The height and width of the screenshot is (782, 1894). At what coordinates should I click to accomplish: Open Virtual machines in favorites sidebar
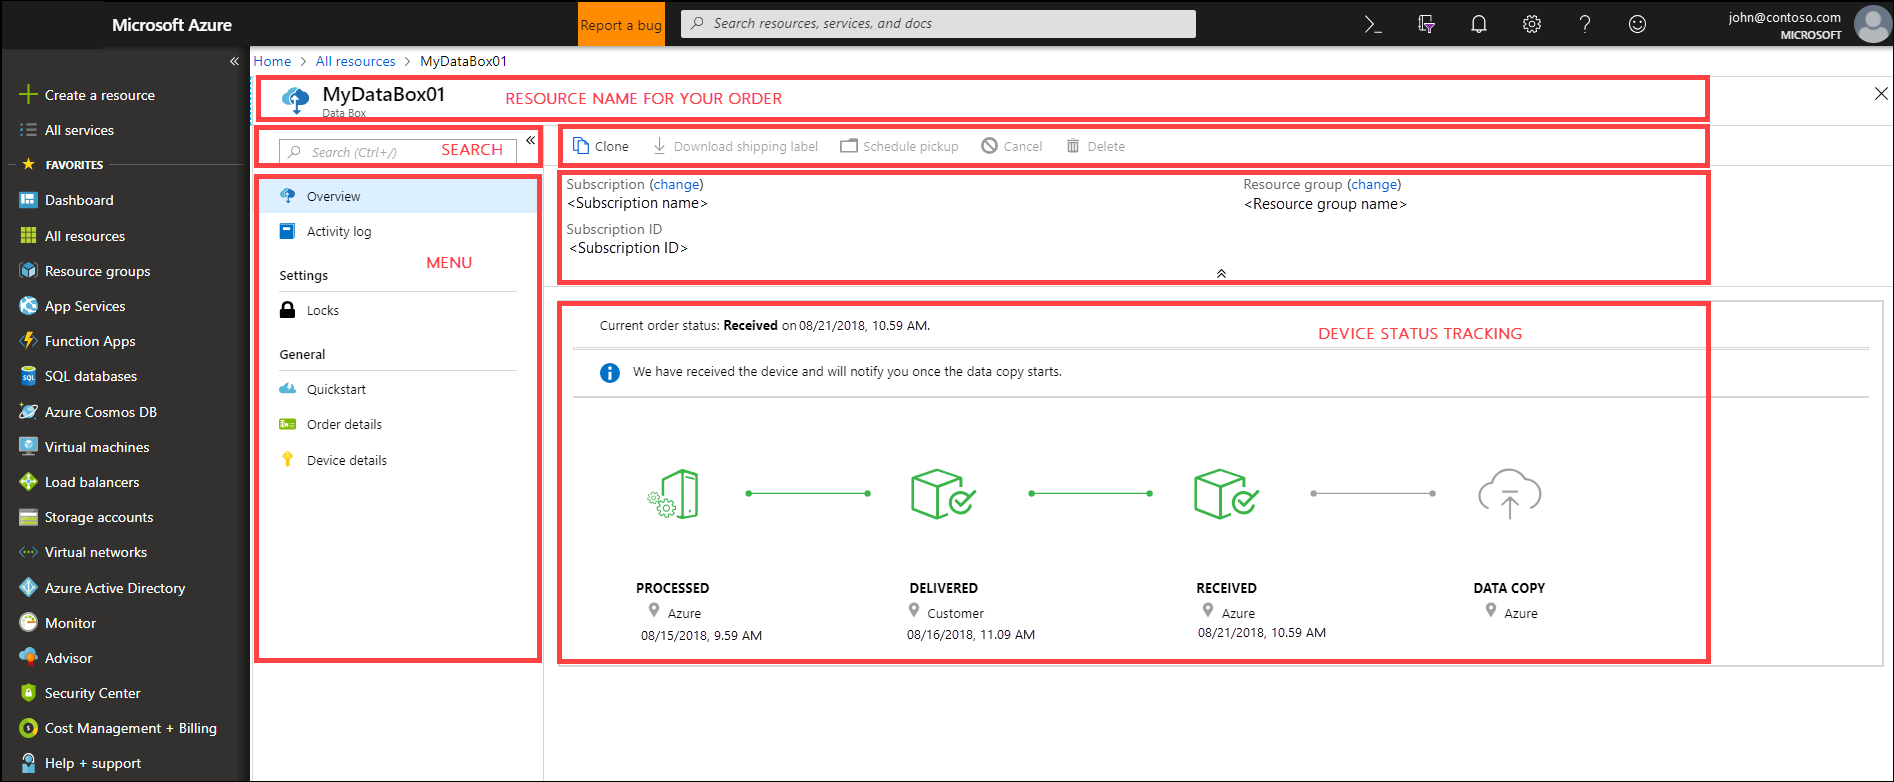[x=96, y=447]
